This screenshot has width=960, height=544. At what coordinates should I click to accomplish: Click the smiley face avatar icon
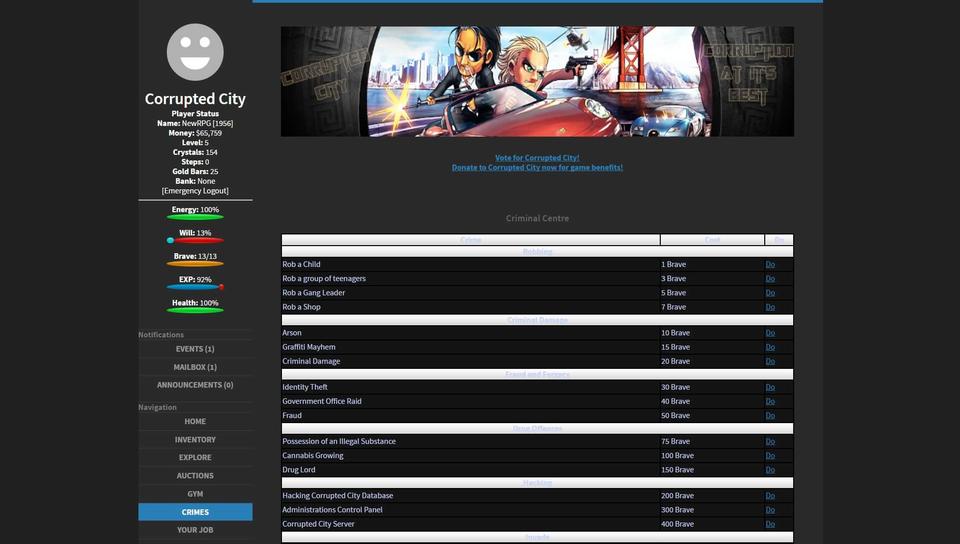click(x=195, y=52)
